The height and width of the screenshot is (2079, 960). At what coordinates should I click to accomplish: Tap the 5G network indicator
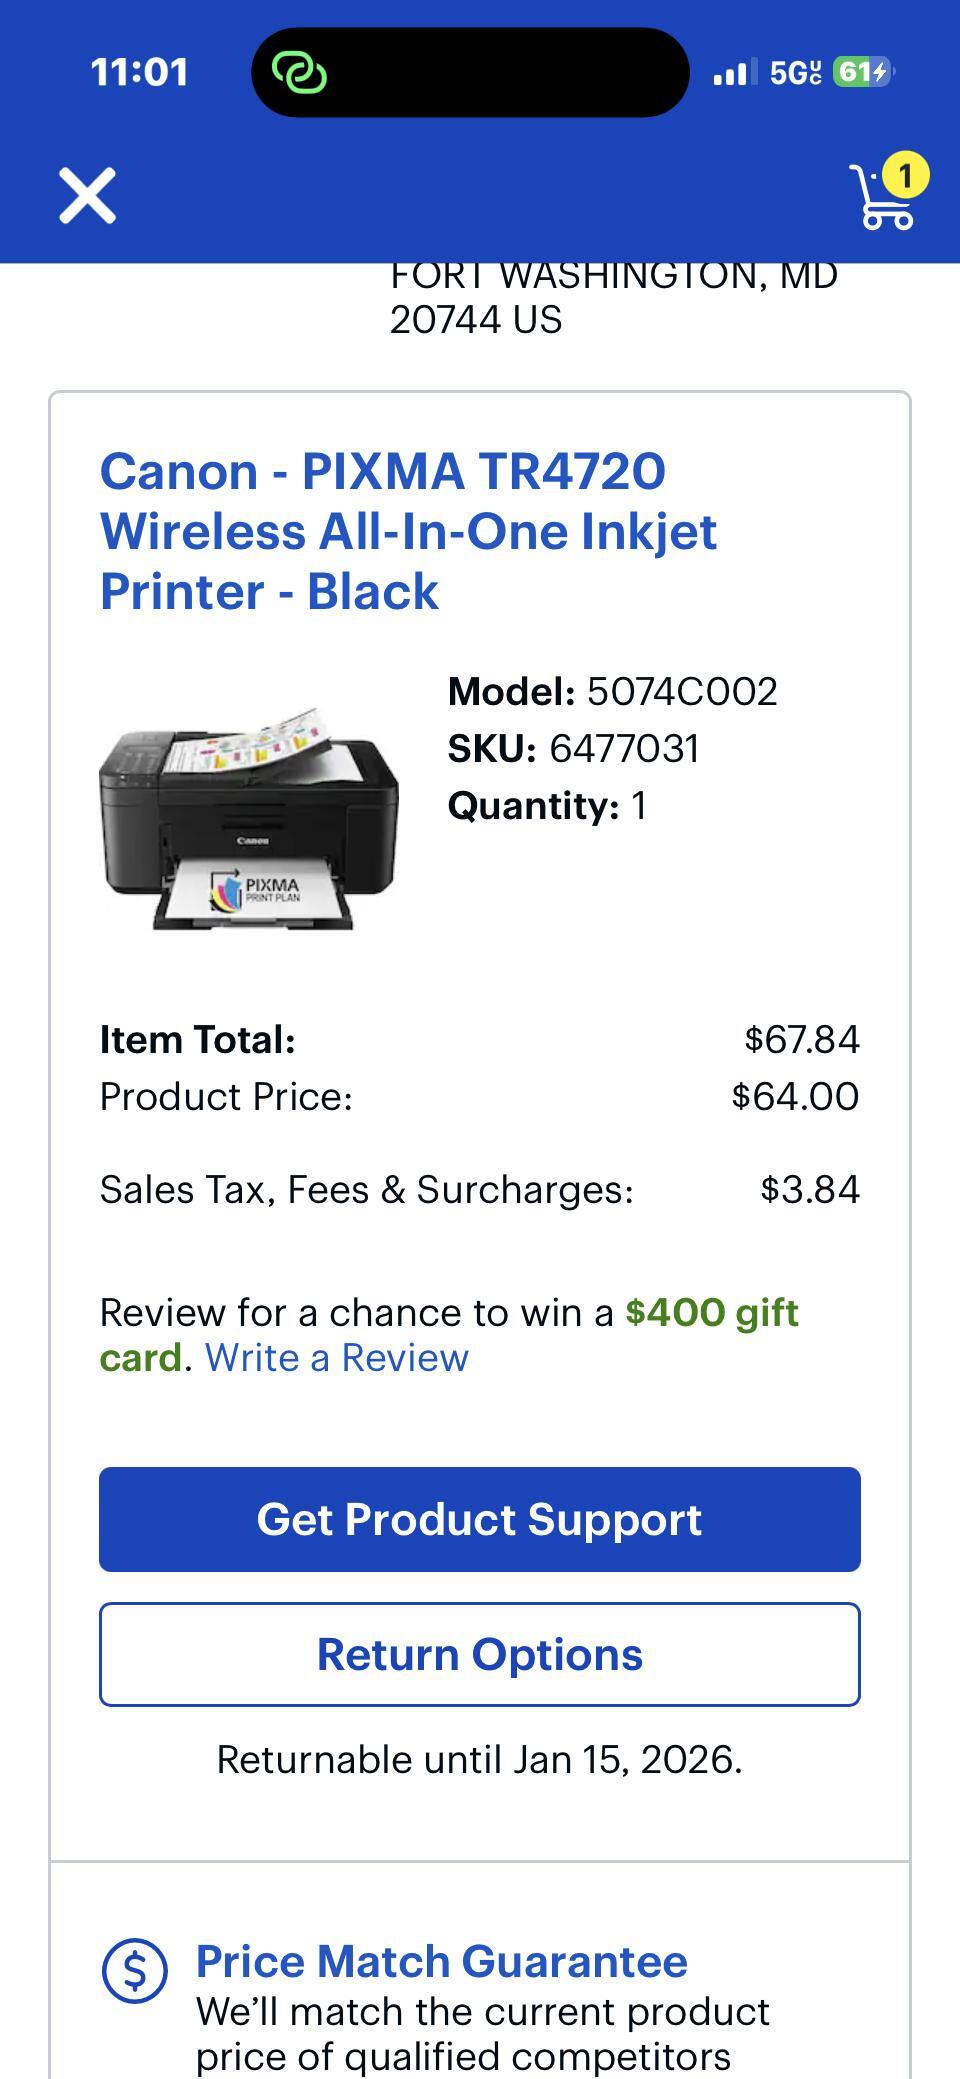click(795, 72)
